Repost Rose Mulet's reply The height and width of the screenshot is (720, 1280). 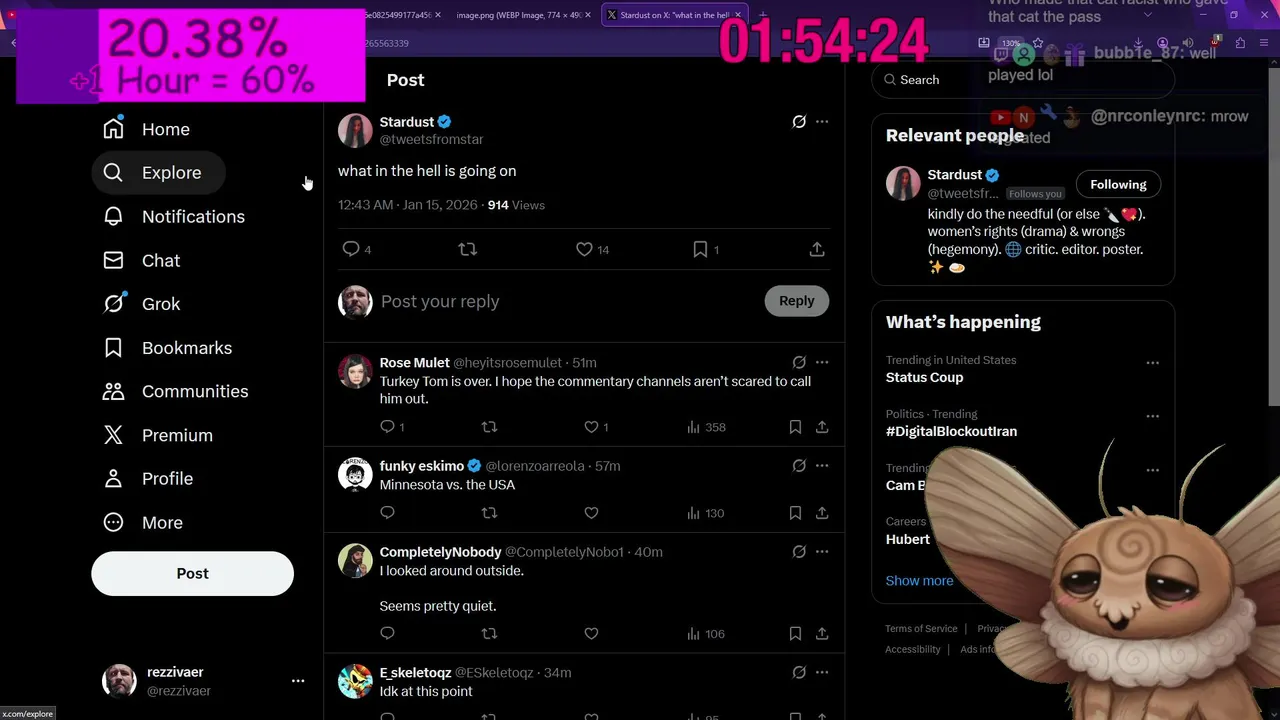point(489,427)
